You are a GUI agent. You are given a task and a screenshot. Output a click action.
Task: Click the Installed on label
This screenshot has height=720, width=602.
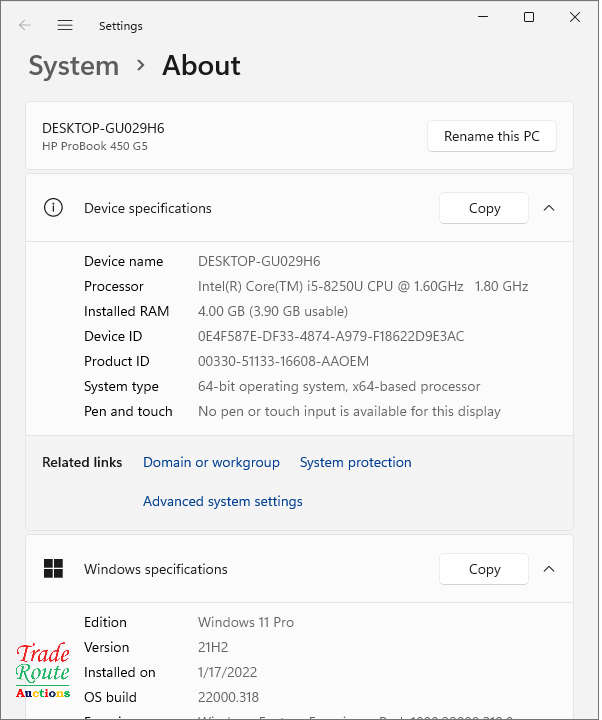pos(120,673)
